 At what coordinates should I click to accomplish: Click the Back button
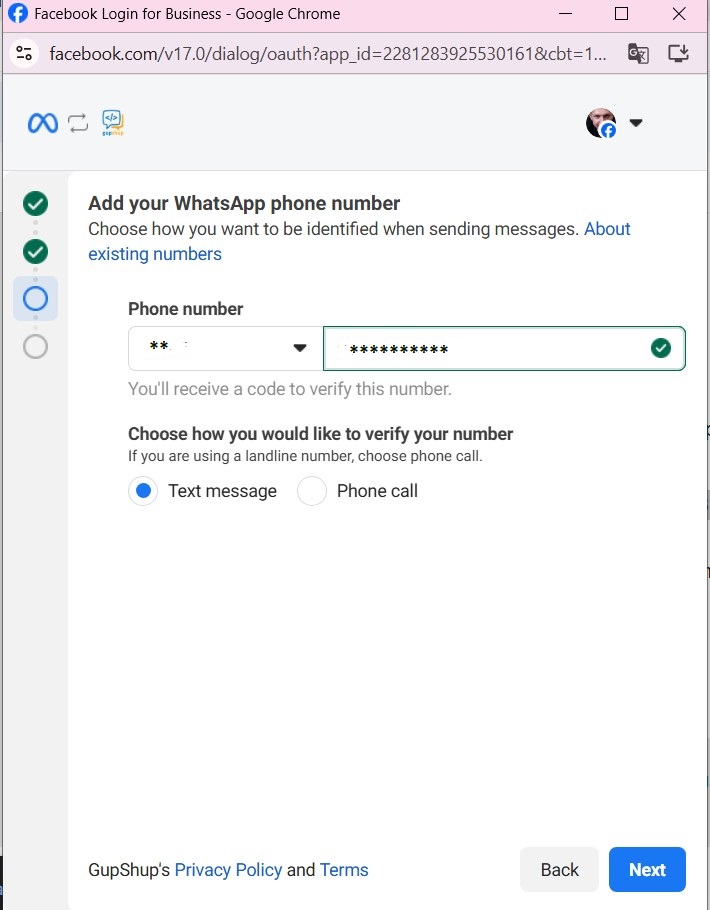click(559, 869)
